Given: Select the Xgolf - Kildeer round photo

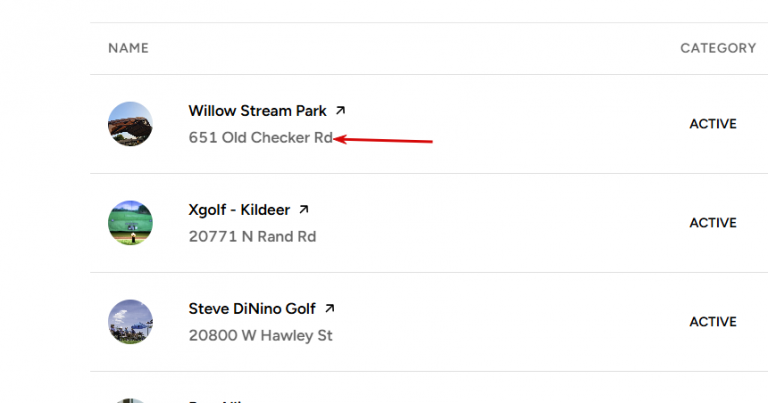Looking at the screenshot, I should tap(130, 223).
